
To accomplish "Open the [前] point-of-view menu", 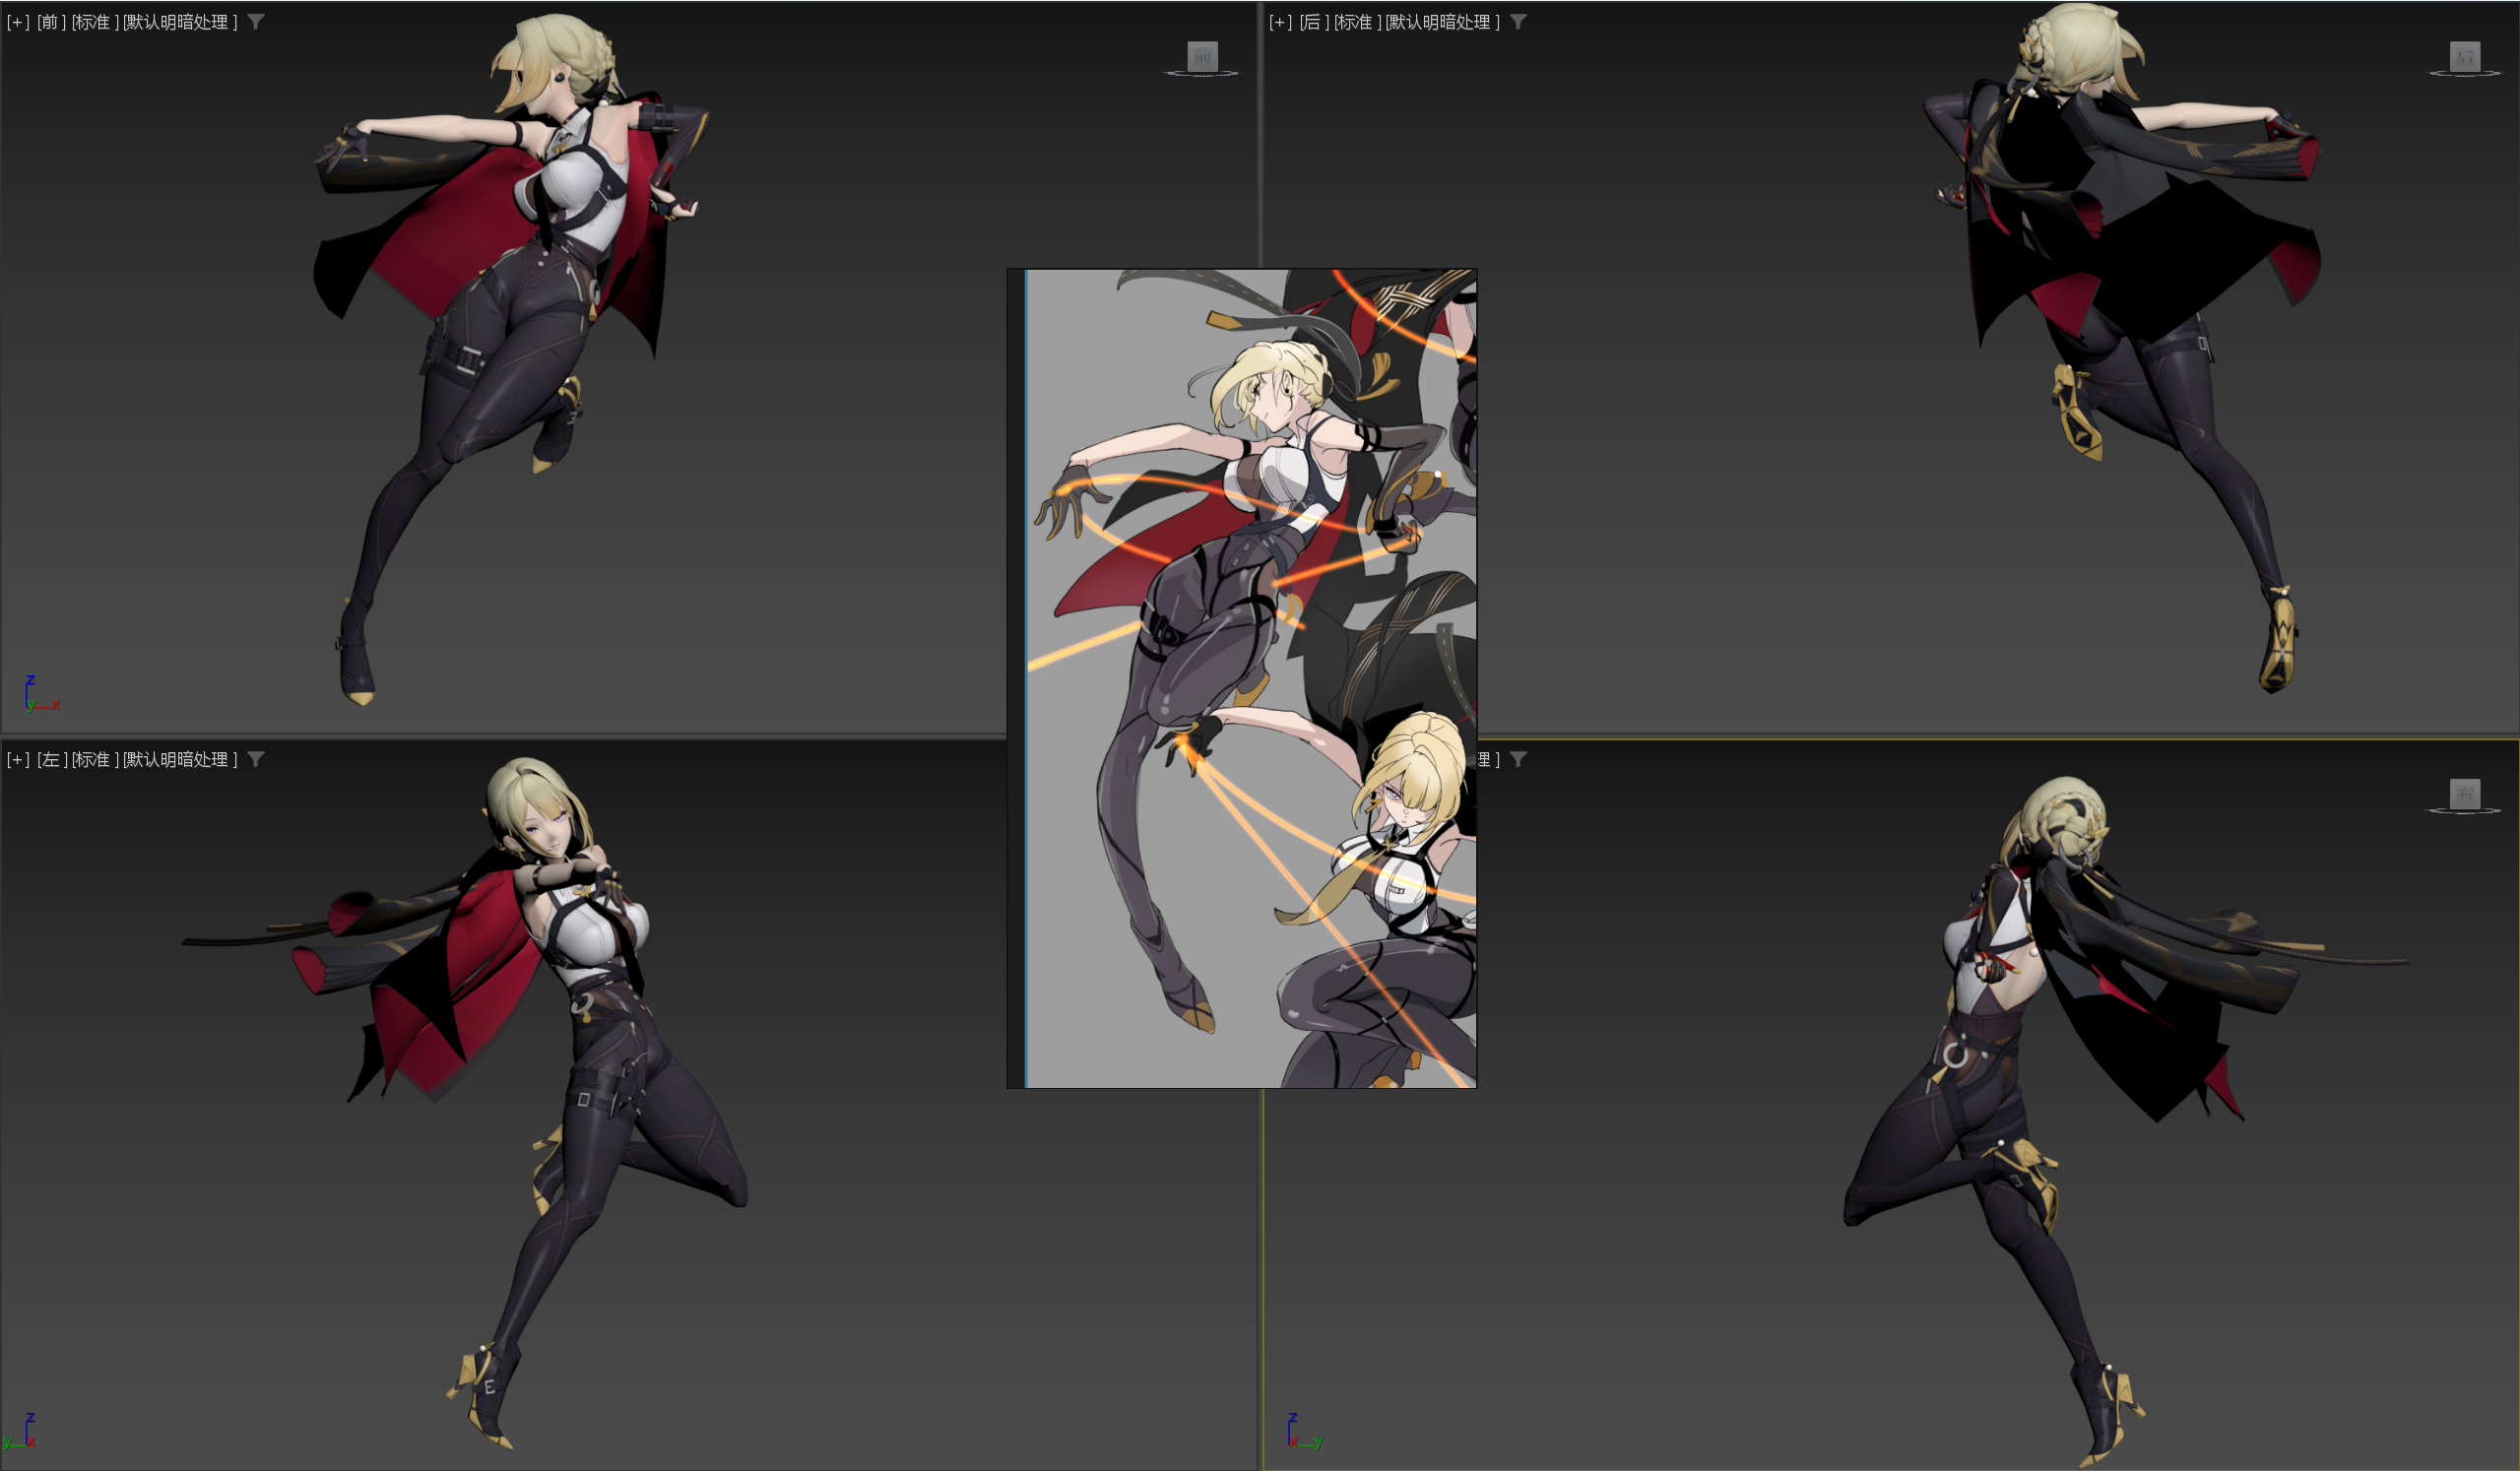I will click(x=51, y=22).
